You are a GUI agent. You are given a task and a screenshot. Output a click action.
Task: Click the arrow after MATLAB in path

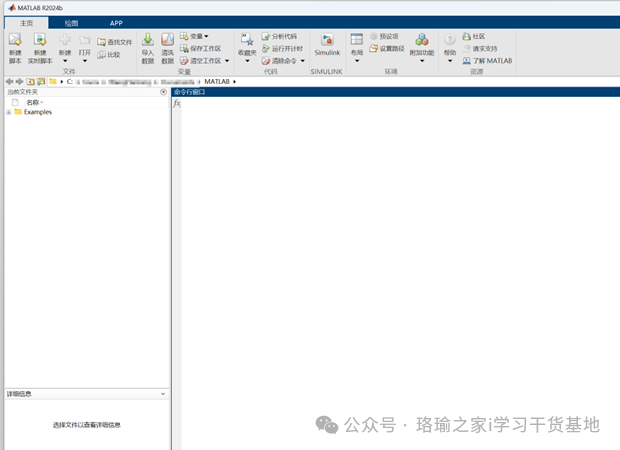234,81
